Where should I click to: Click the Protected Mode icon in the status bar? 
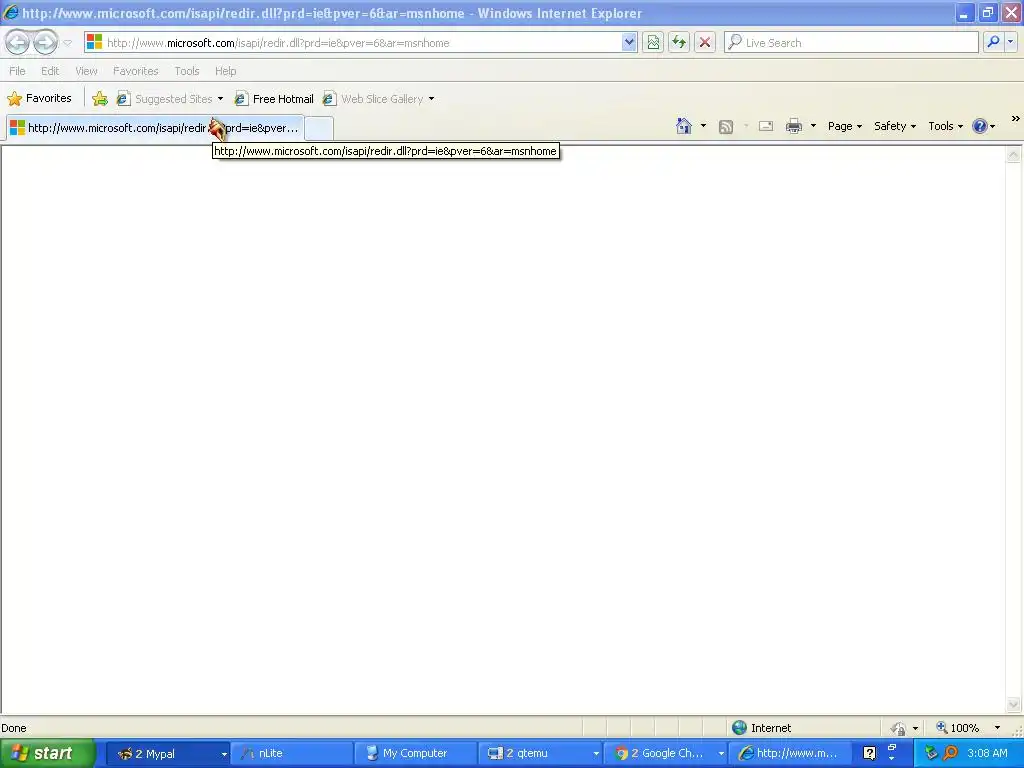tap(899, 728)
